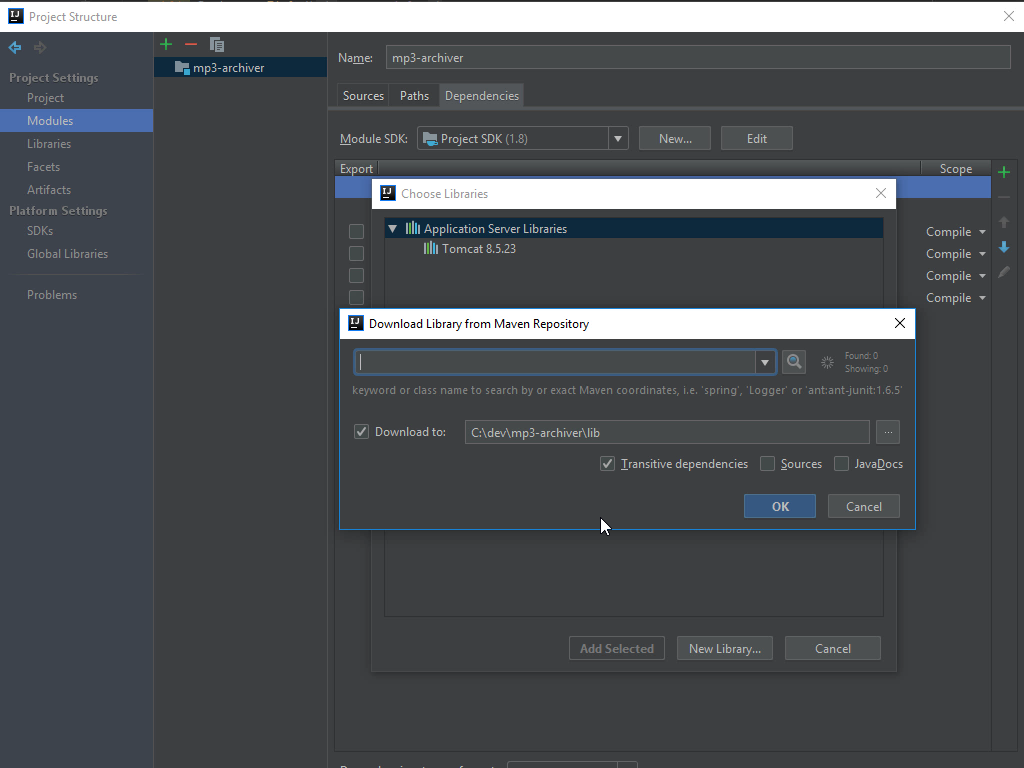Go back using the blue back arrow
The width and height of the screenshot is (1024, 768).
15,47
